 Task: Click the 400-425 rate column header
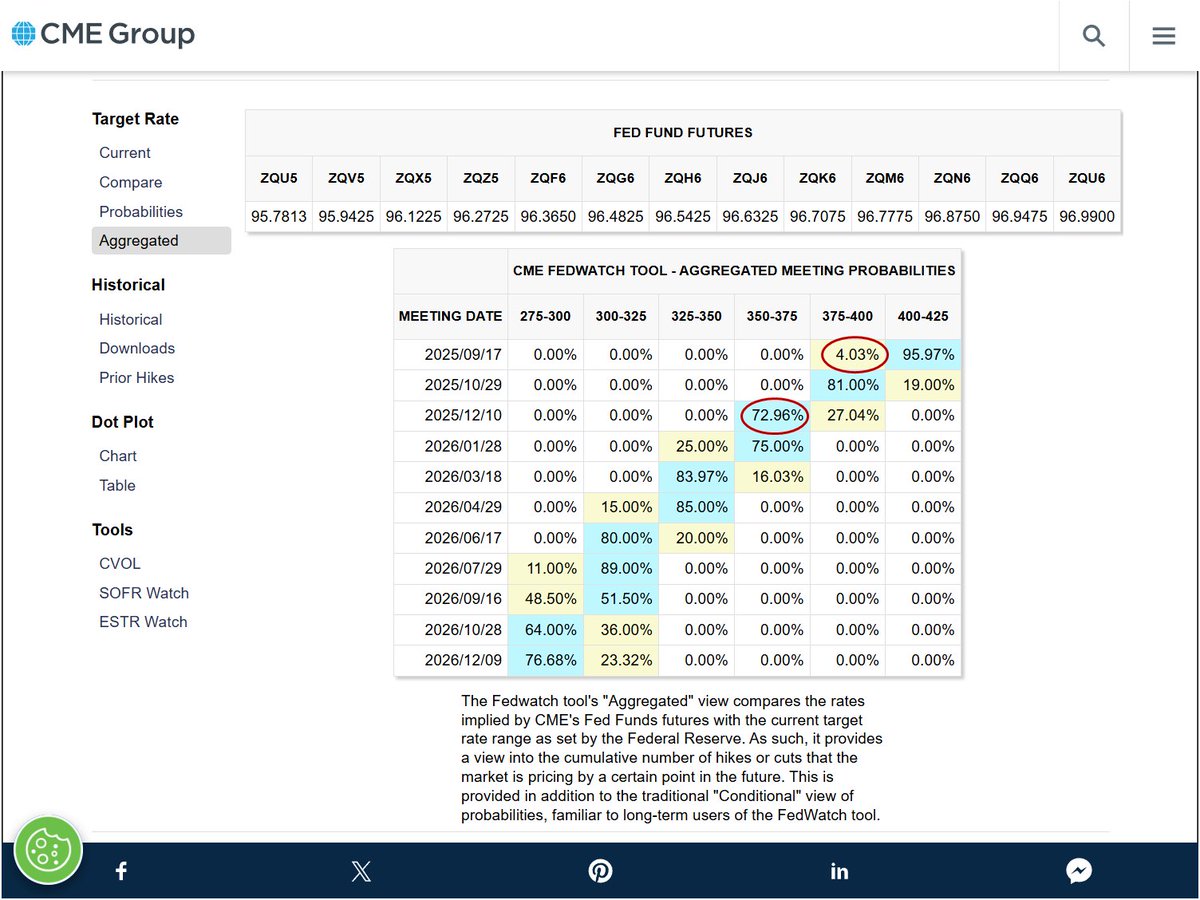point(923,316)
